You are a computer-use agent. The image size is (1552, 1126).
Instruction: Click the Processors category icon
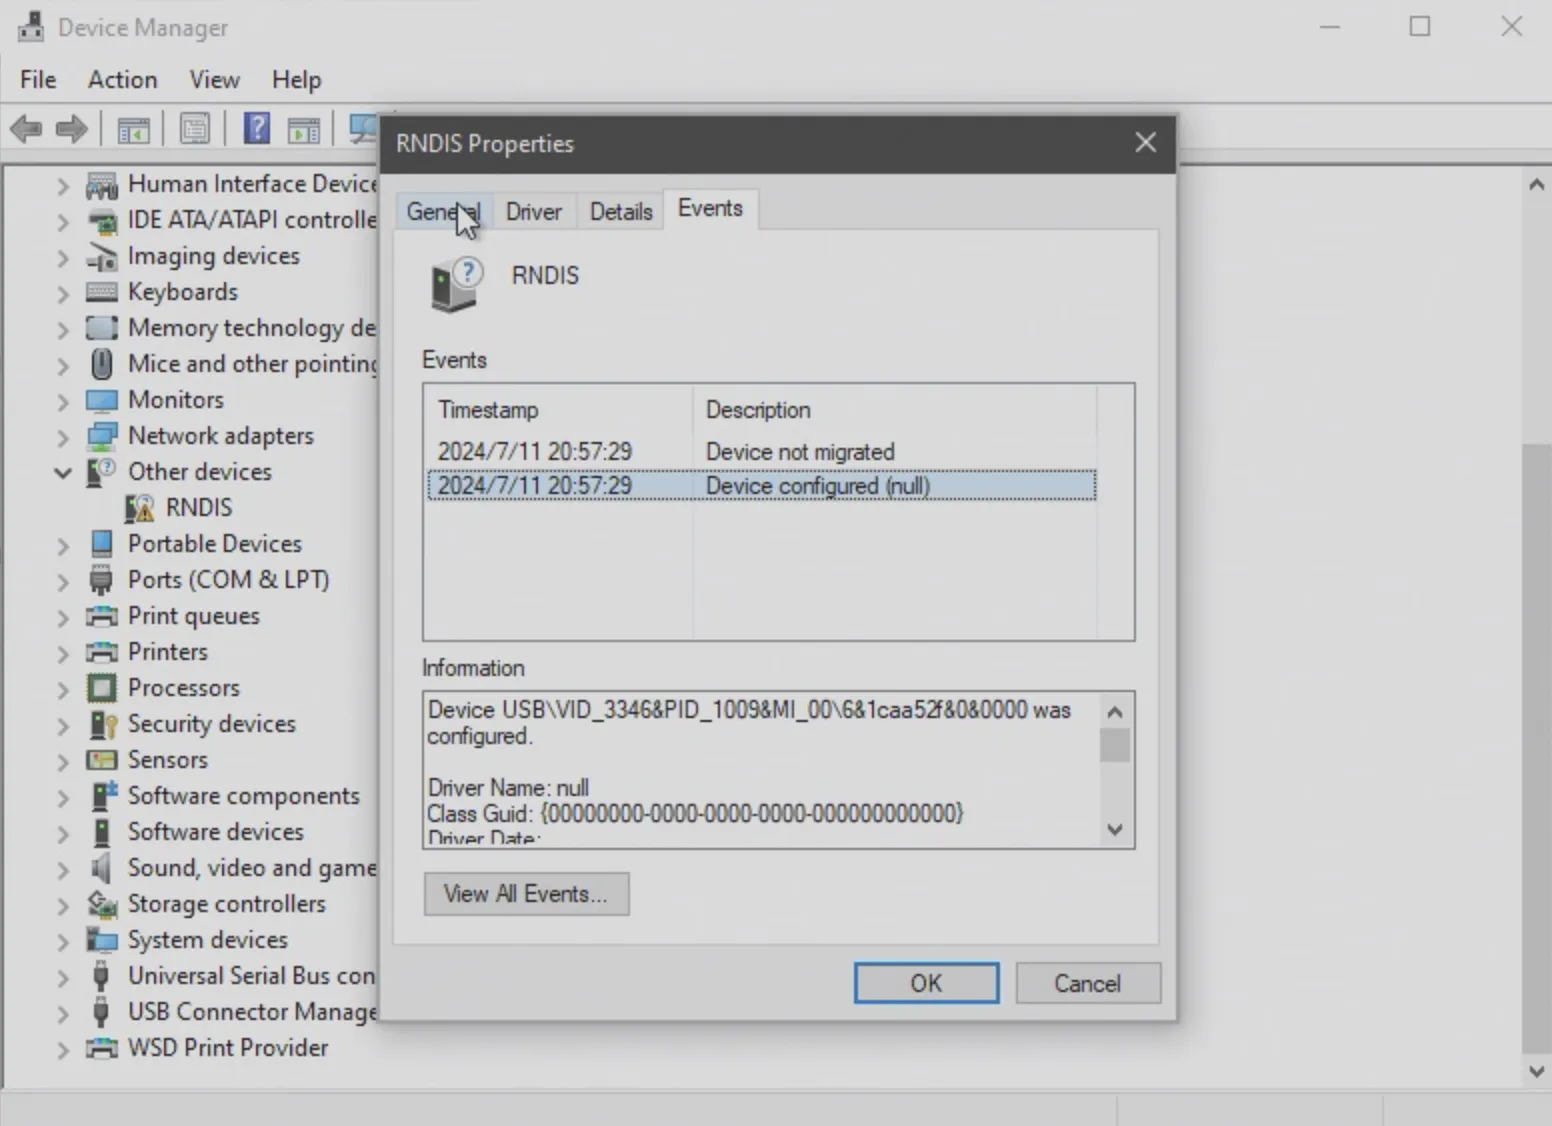pos(101,688)
